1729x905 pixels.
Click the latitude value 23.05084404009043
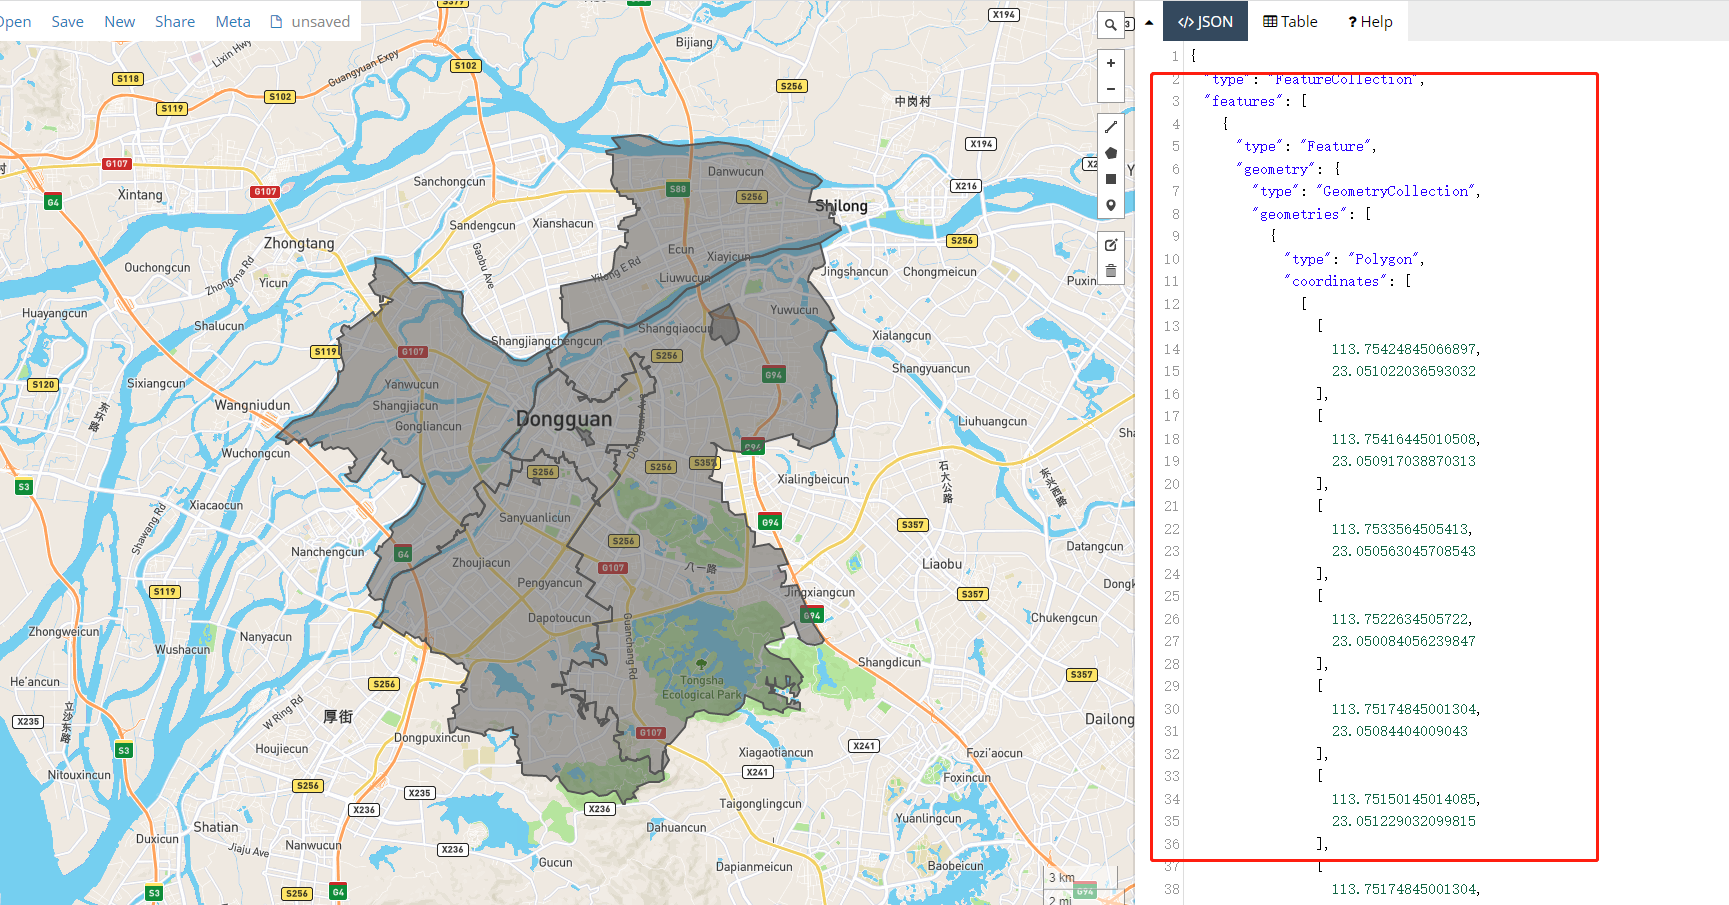click(x=1400, y=731)
